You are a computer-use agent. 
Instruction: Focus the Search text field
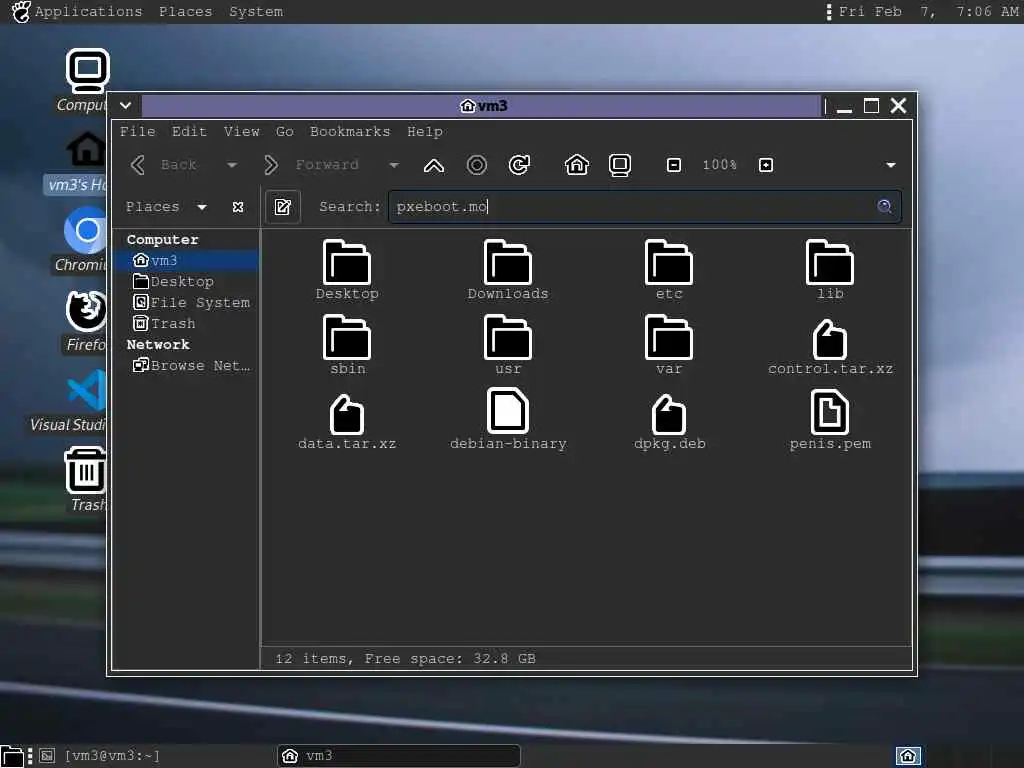pos(645,206)
